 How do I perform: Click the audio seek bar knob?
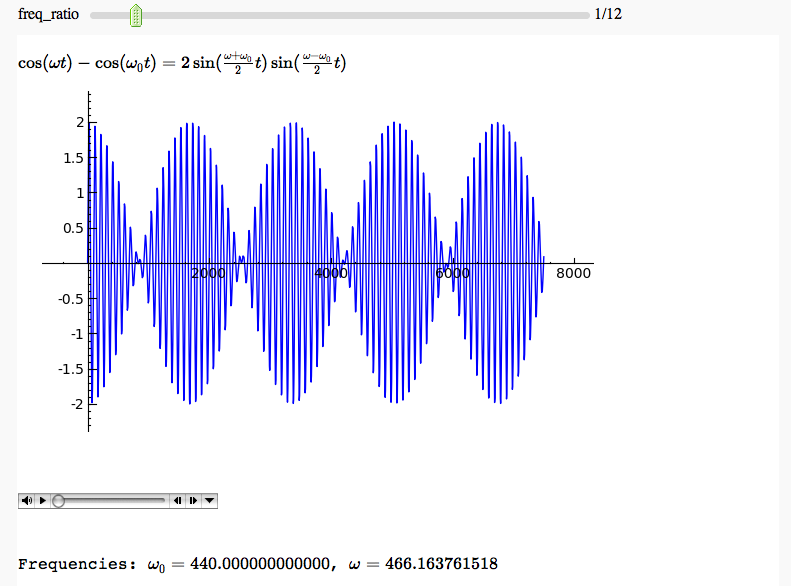click(59, 500)
